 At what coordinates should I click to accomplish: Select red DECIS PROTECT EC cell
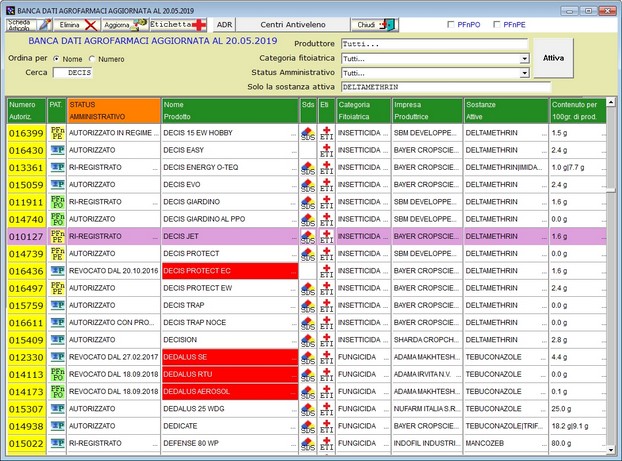(x=230, y=271)
